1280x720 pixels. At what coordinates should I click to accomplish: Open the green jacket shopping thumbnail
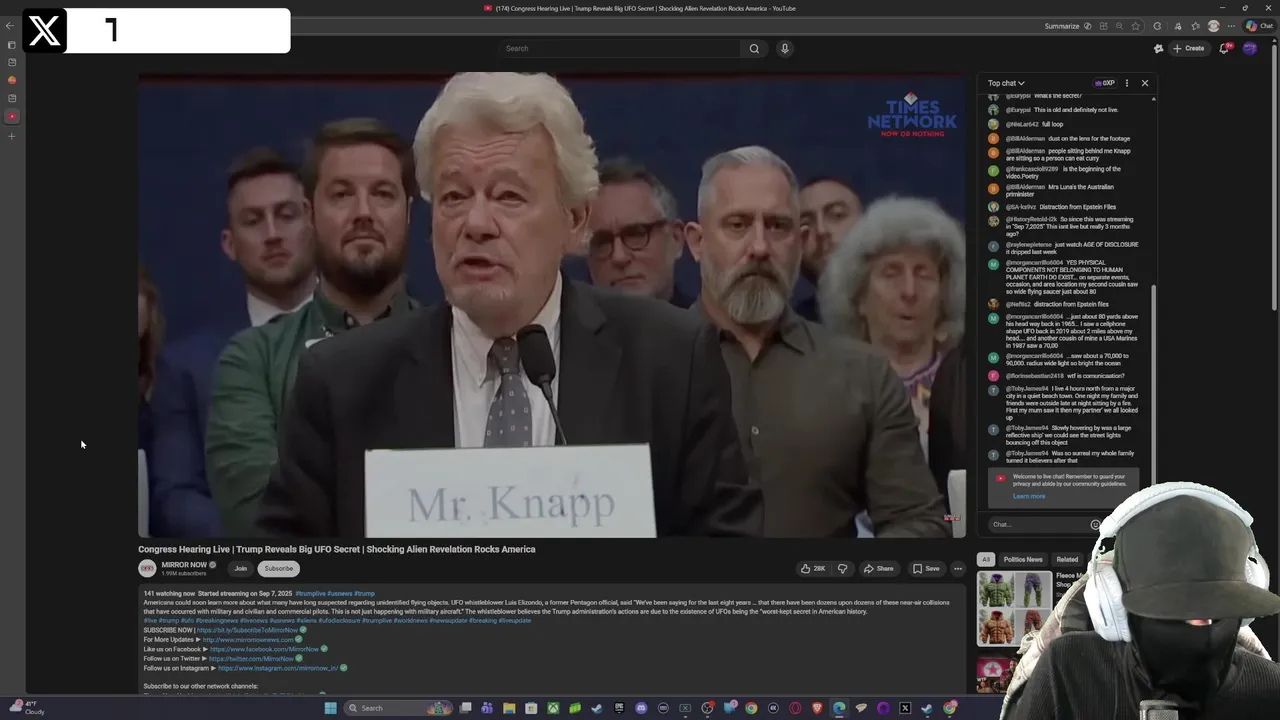[1014, 610]
